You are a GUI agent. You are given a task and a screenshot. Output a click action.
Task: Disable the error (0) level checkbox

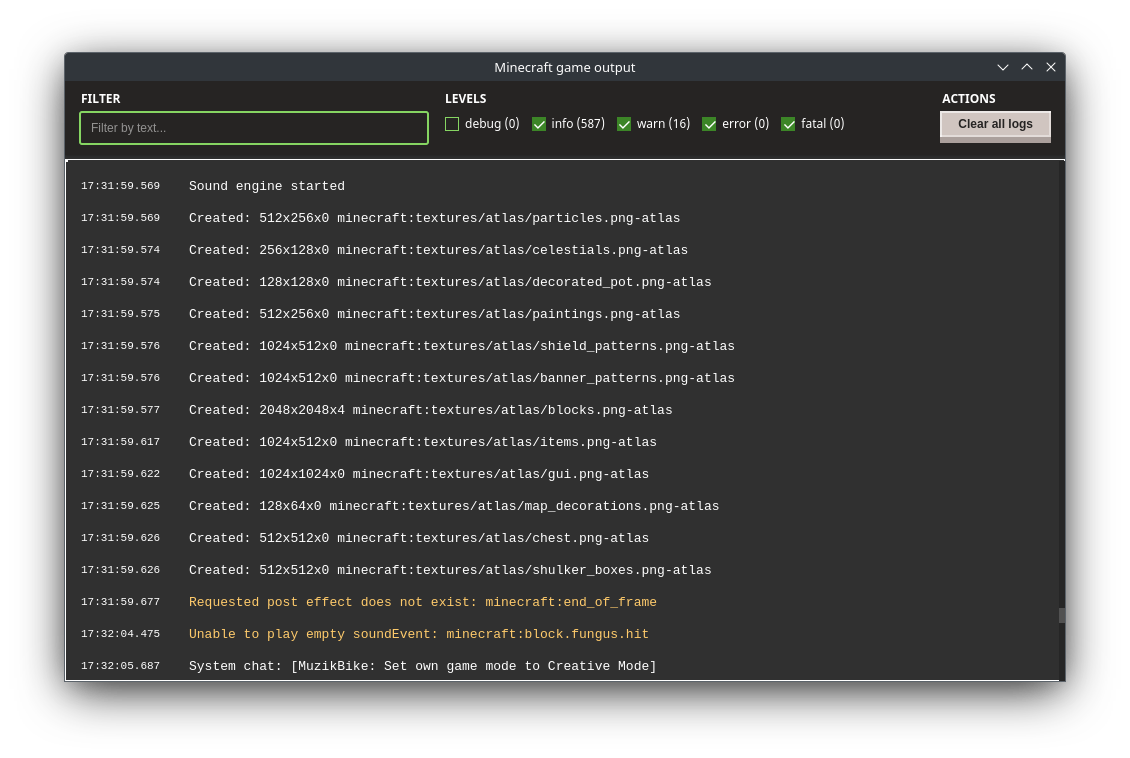pos(709,124)
